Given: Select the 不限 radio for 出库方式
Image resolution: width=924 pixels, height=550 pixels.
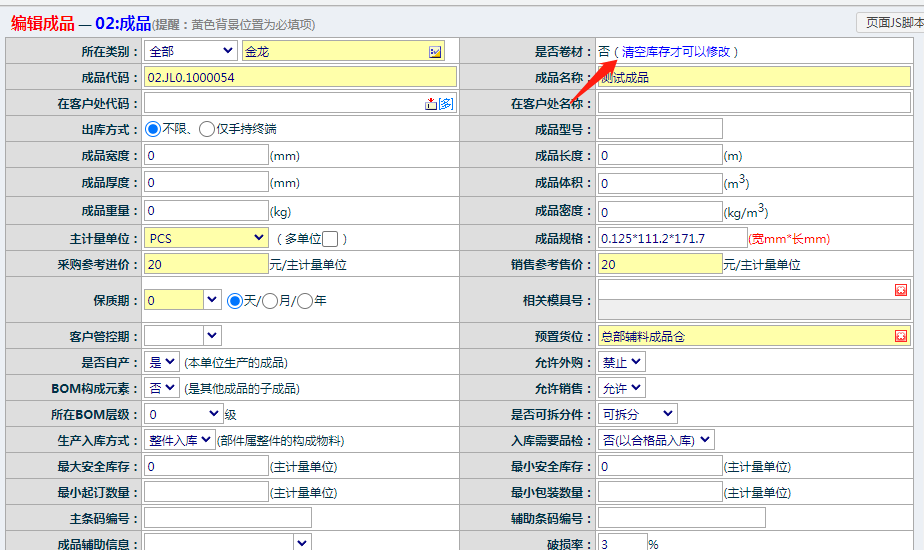Looking at the screenshot, I should tap(153, 129).
